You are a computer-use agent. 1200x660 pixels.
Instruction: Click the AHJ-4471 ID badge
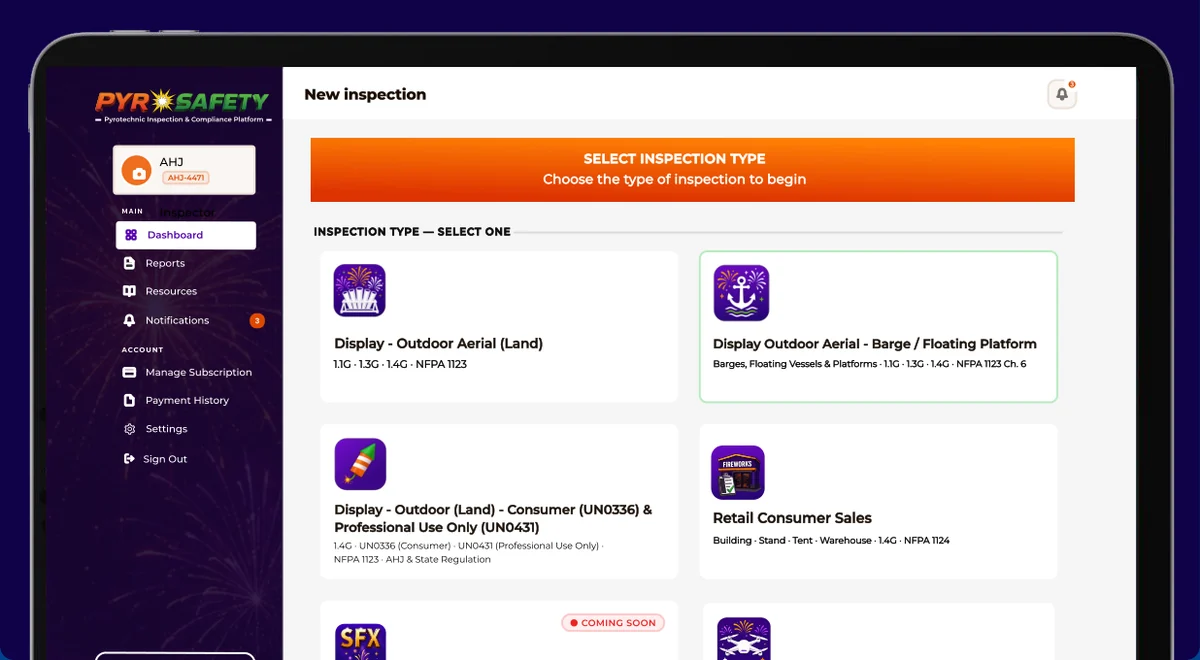[x=185, y=178]
